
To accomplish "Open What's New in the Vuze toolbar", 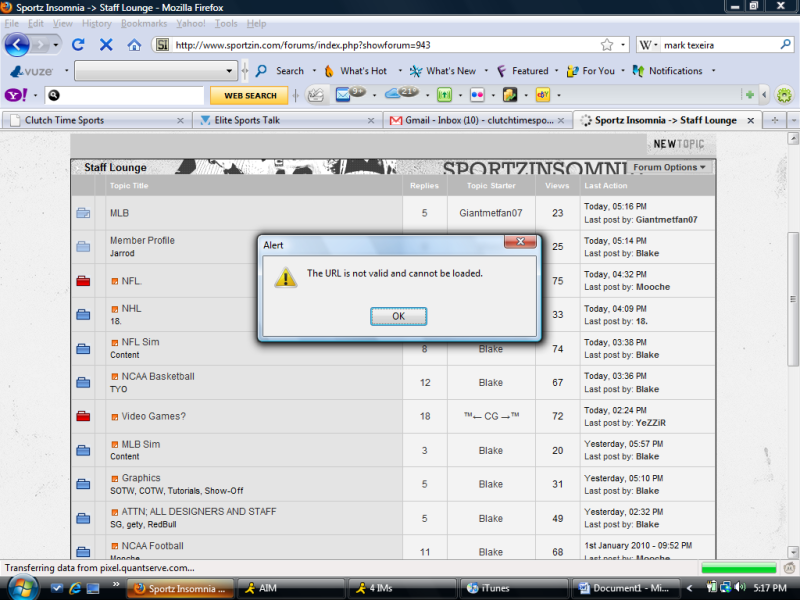I will click(443, 71).
